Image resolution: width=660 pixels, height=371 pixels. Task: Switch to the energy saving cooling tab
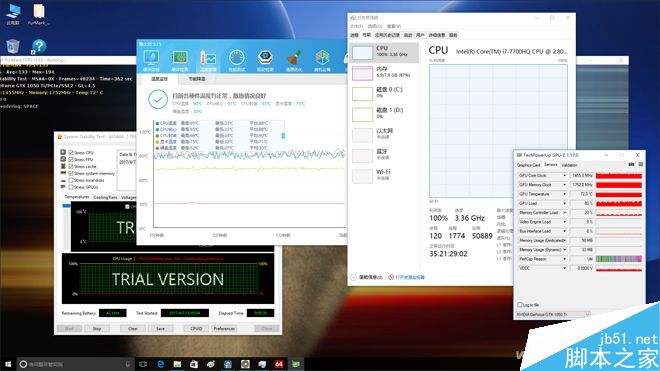tap(197, 79)
